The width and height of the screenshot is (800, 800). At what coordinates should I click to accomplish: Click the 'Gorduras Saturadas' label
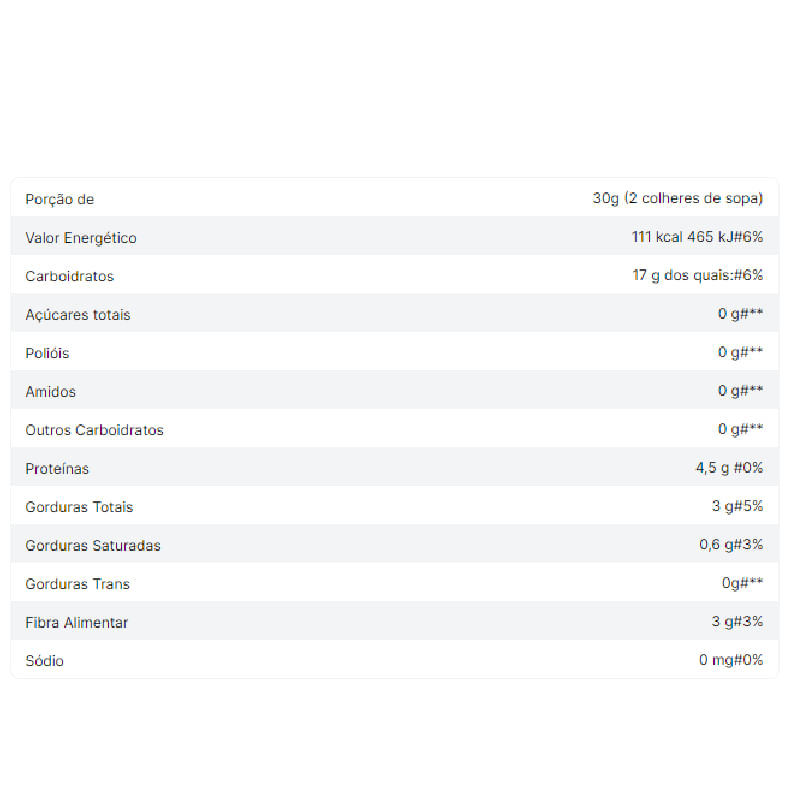coord(93,545)
